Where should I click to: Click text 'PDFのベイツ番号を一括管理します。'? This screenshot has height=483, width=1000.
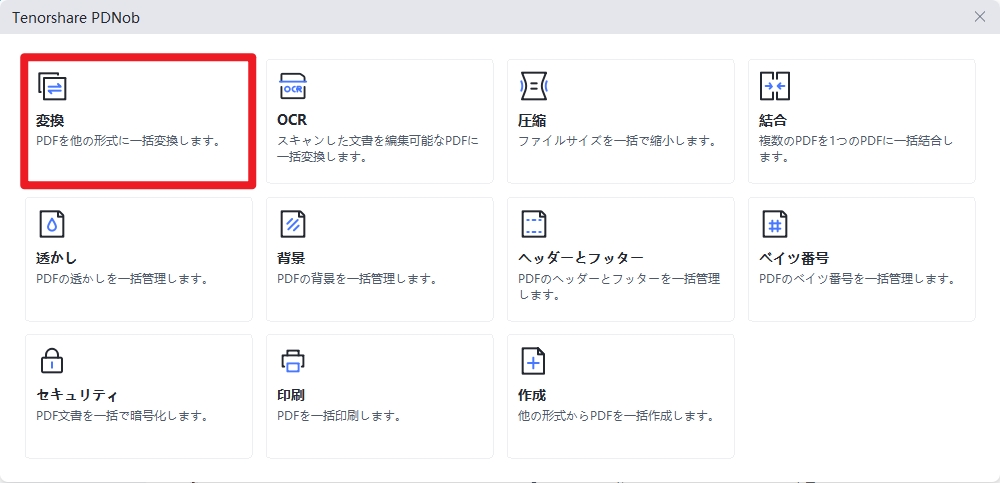[857, 279]
